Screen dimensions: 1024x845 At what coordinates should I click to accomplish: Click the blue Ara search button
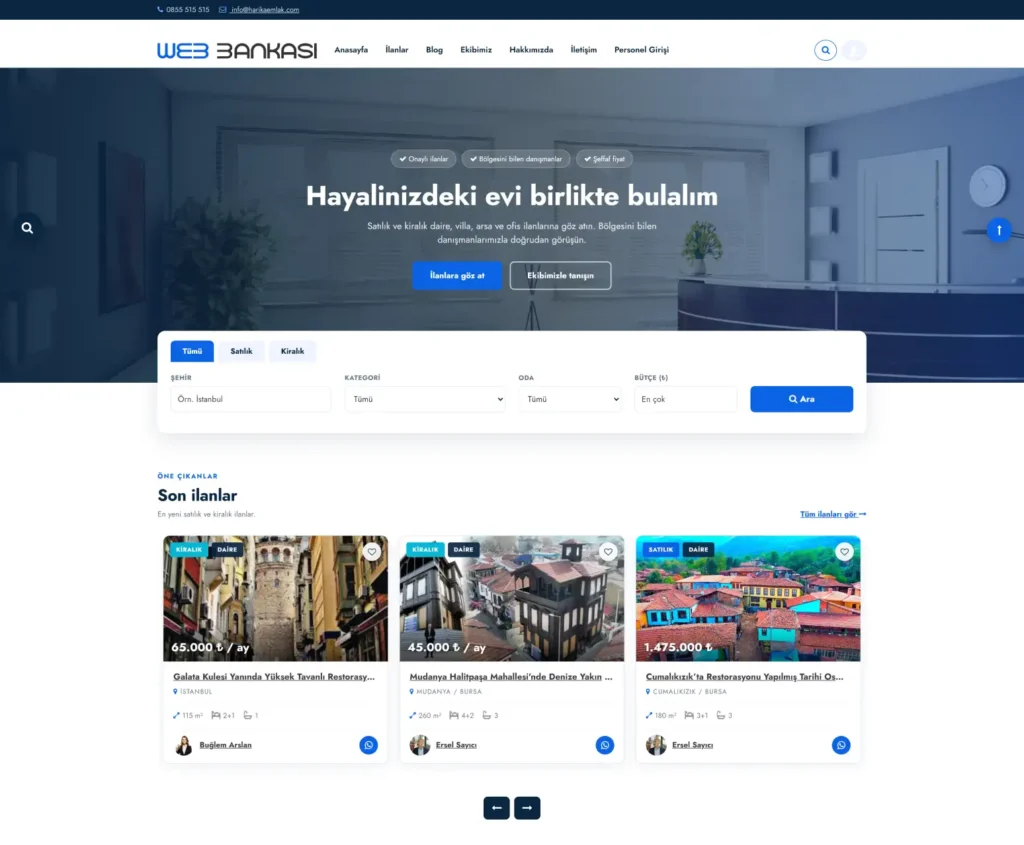pos(801,399)
